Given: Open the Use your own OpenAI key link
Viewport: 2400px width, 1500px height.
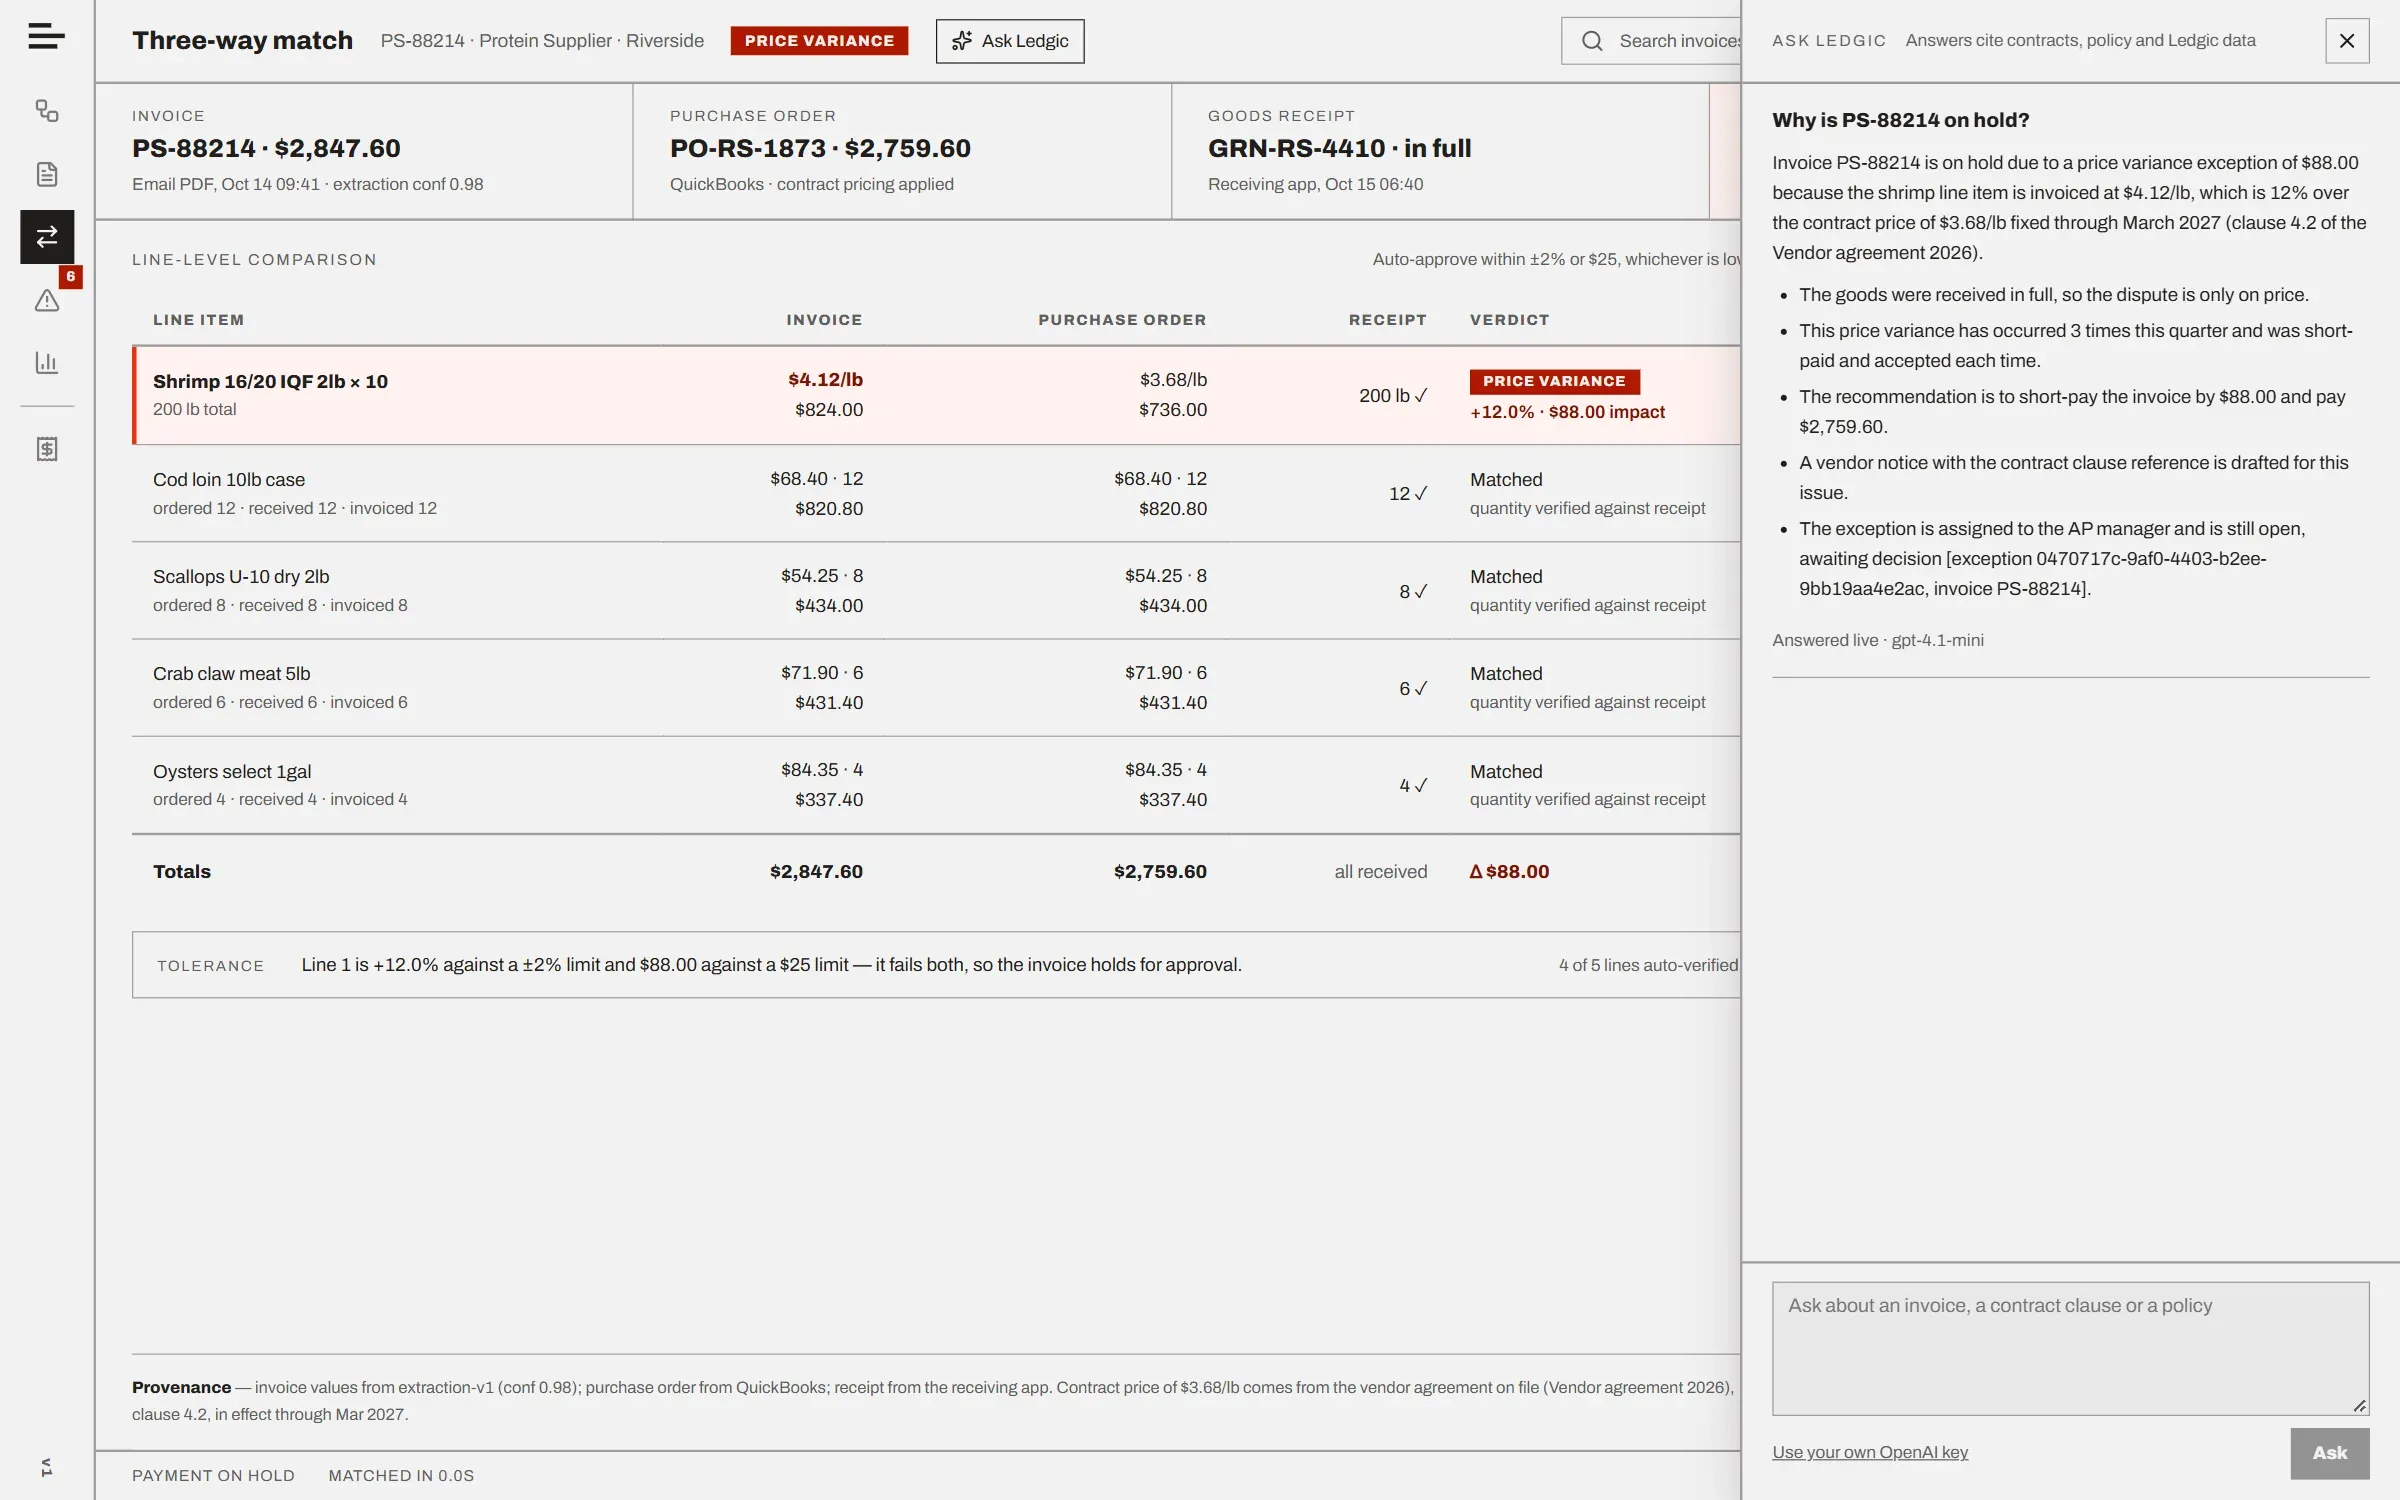Looking at the screenshot, I should (x=1870, y=1452).
